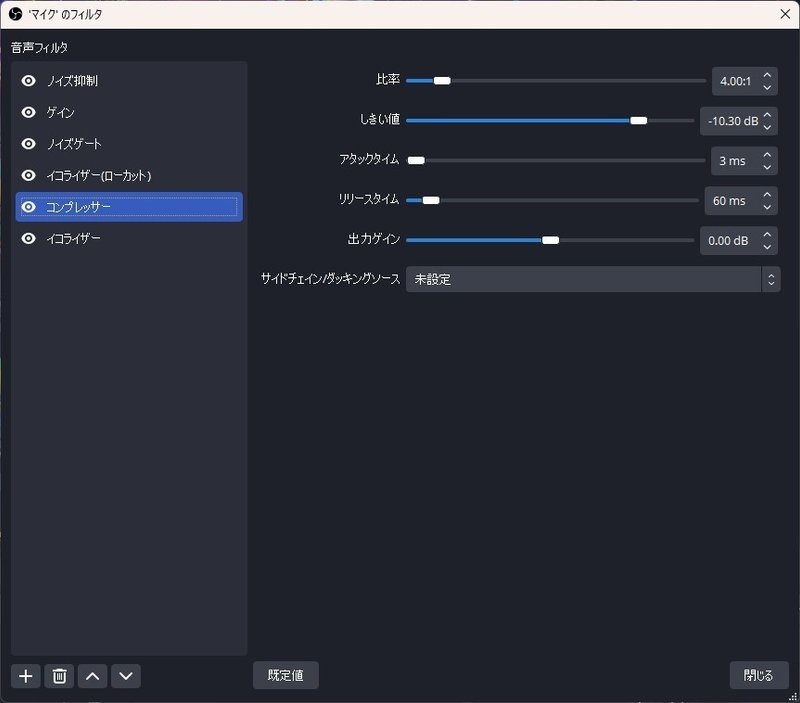Click the window resize grip corner
Viewport: 800px width, 703px height.
[x=793, y=697]
